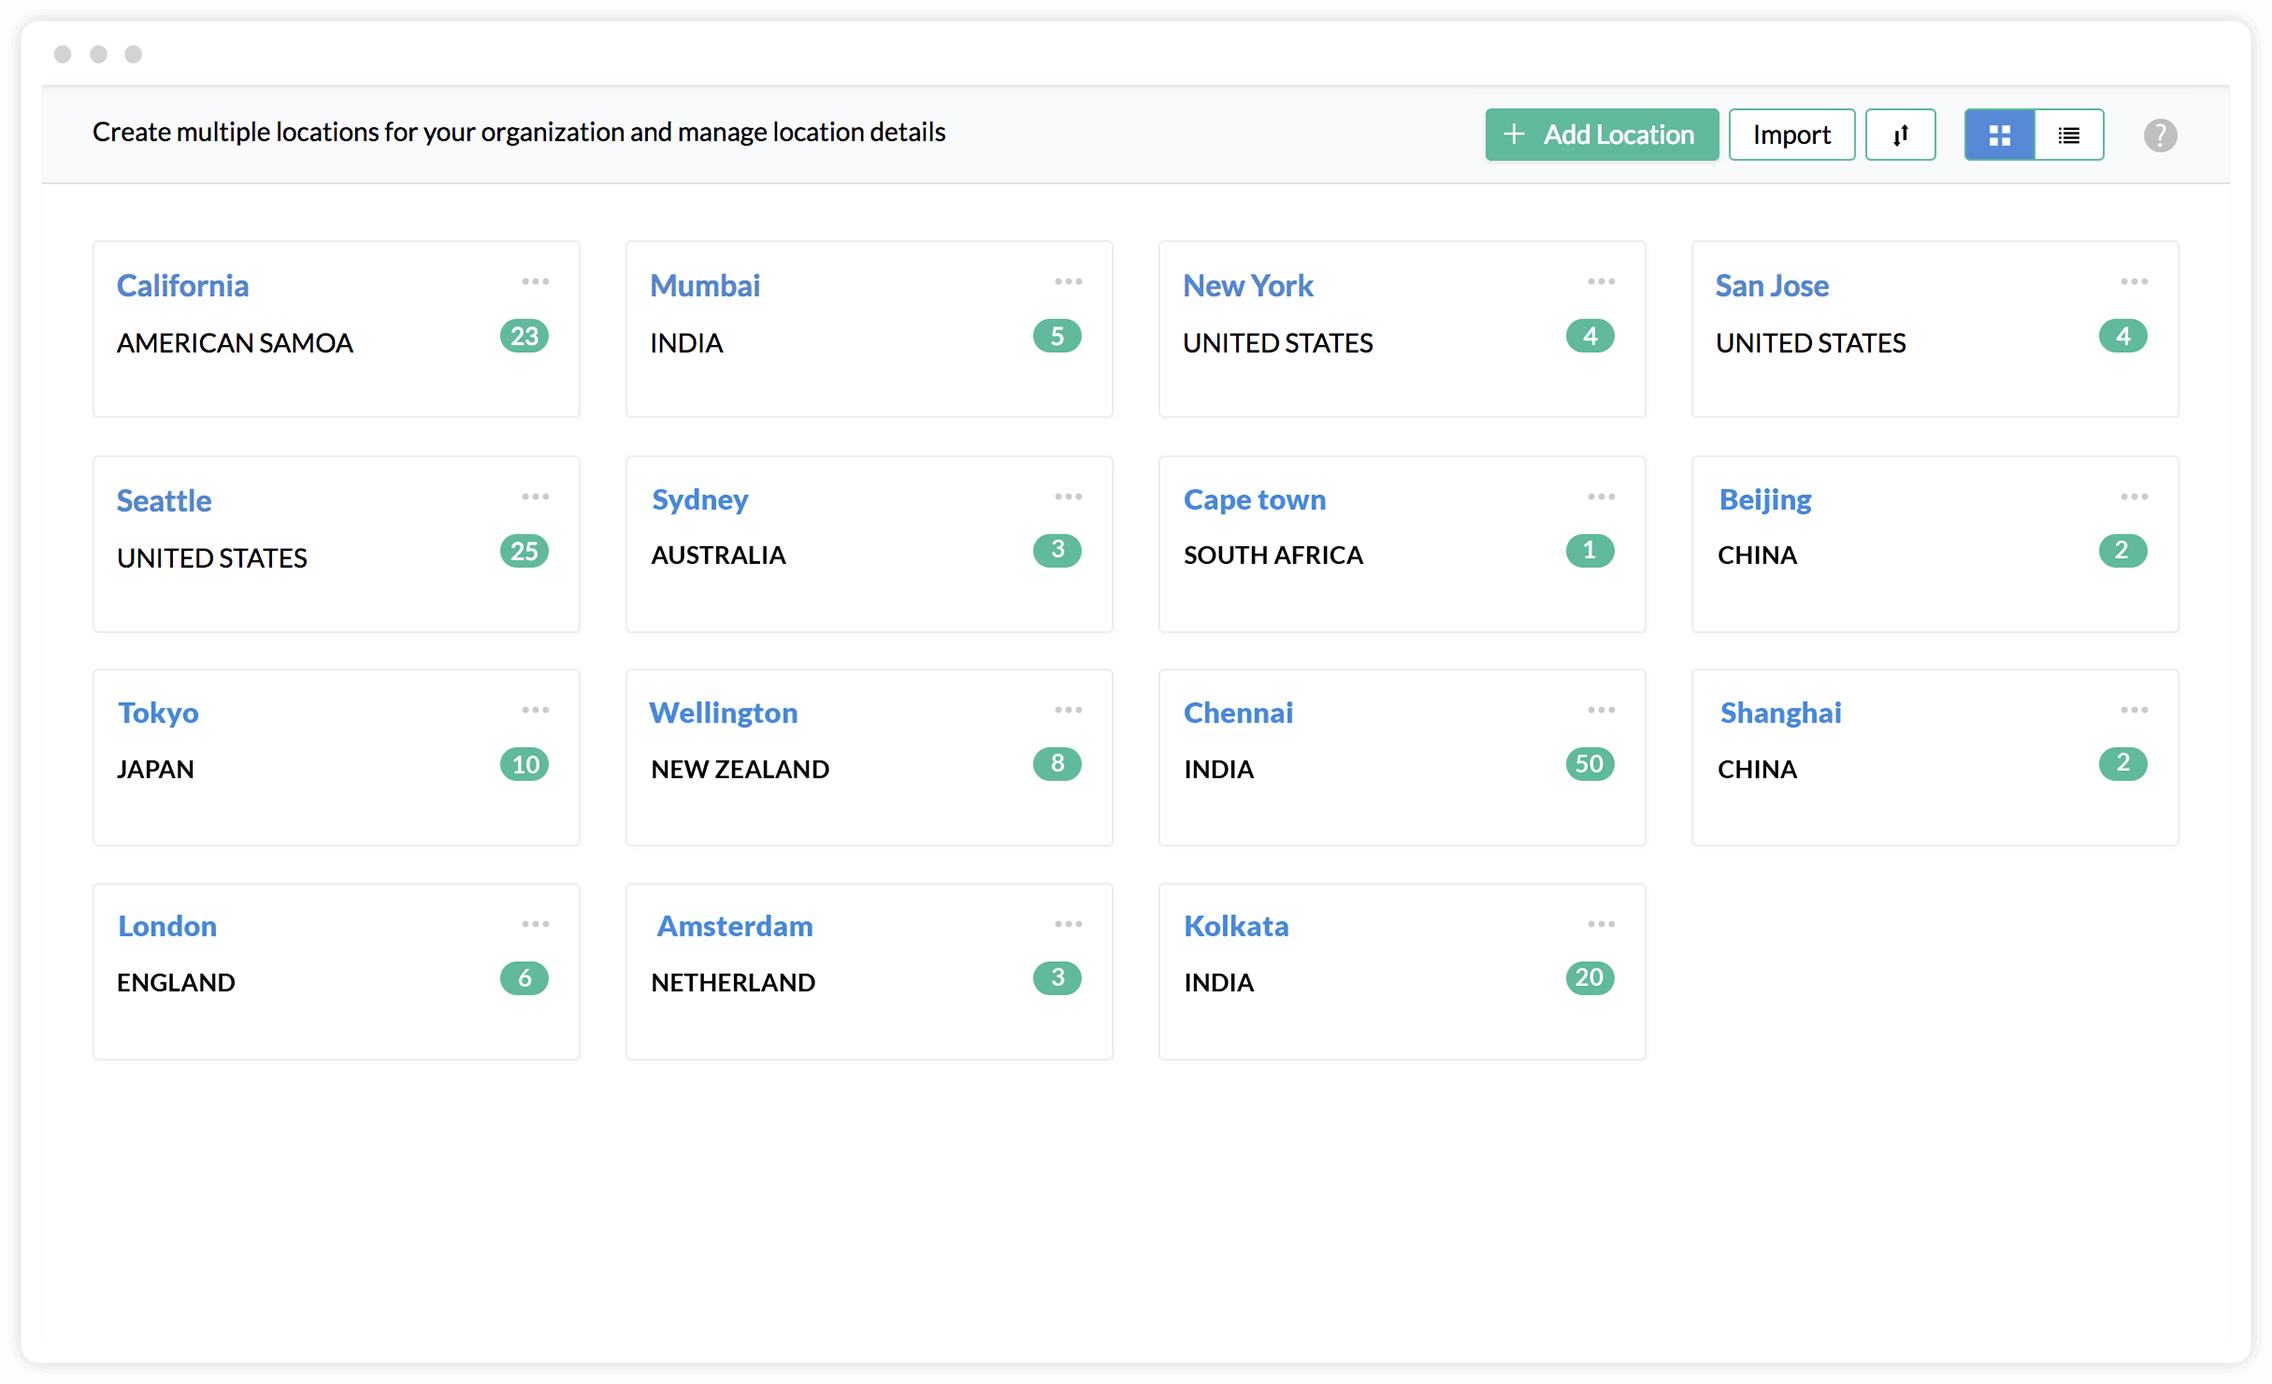Open the New York location link
The height and width of the screenshot is (1384, 2272).
coord(1247,286)
